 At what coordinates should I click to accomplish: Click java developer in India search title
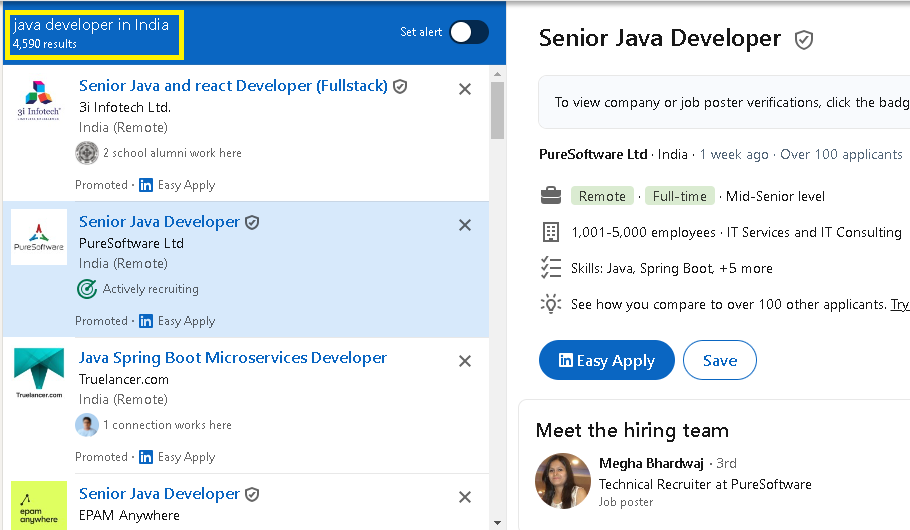pos(91,25)
